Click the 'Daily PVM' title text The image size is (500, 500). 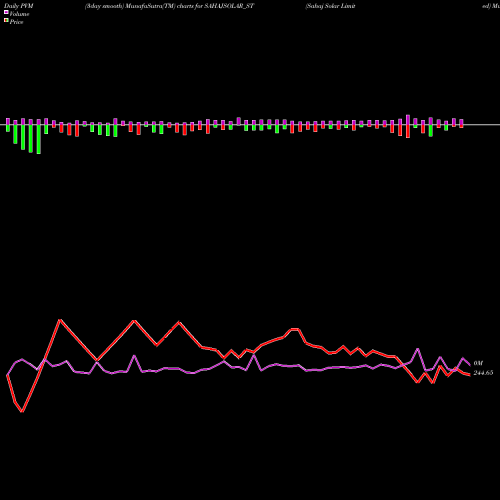(19, 6)
